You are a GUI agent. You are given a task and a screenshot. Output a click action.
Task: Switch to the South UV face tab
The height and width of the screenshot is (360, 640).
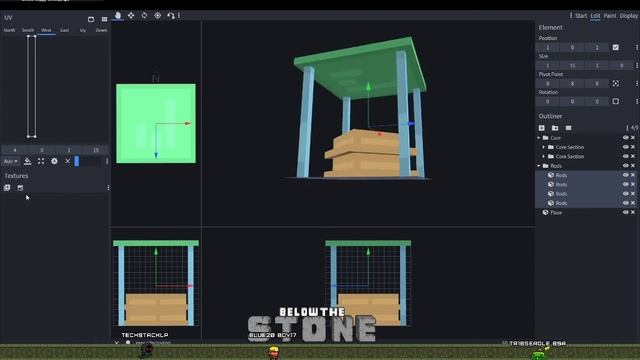click(28, 30)
